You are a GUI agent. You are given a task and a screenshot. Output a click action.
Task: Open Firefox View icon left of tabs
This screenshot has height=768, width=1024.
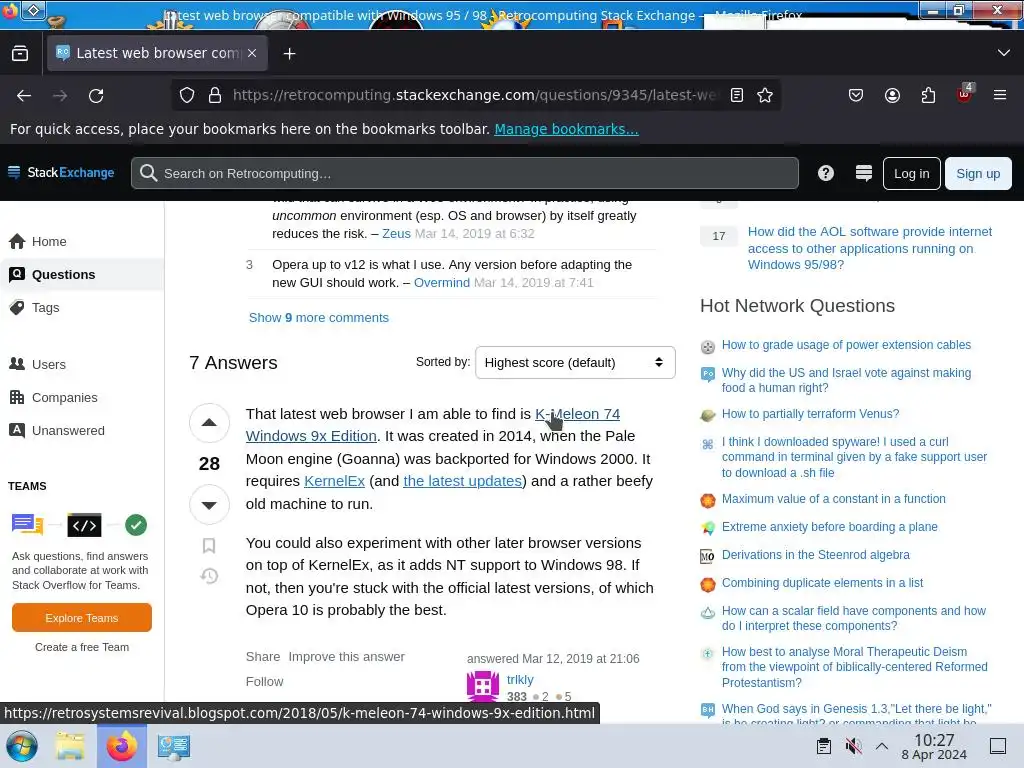pos(20,54)
